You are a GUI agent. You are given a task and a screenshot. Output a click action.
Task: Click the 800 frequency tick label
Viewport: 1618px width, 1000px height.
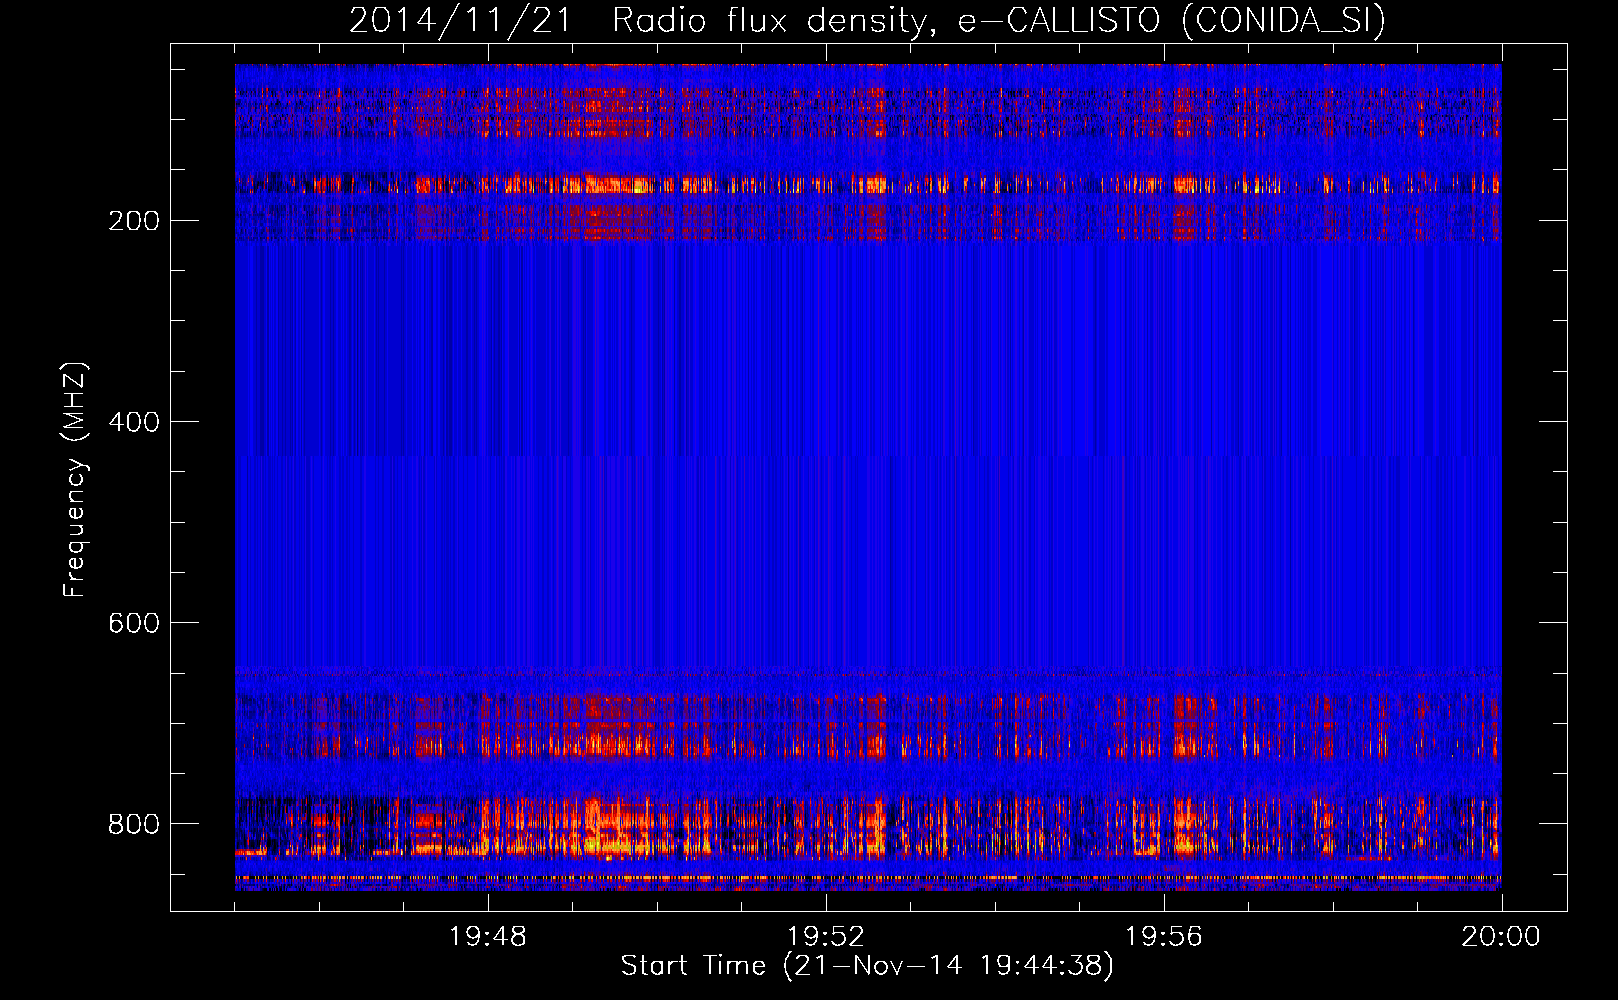133,824
